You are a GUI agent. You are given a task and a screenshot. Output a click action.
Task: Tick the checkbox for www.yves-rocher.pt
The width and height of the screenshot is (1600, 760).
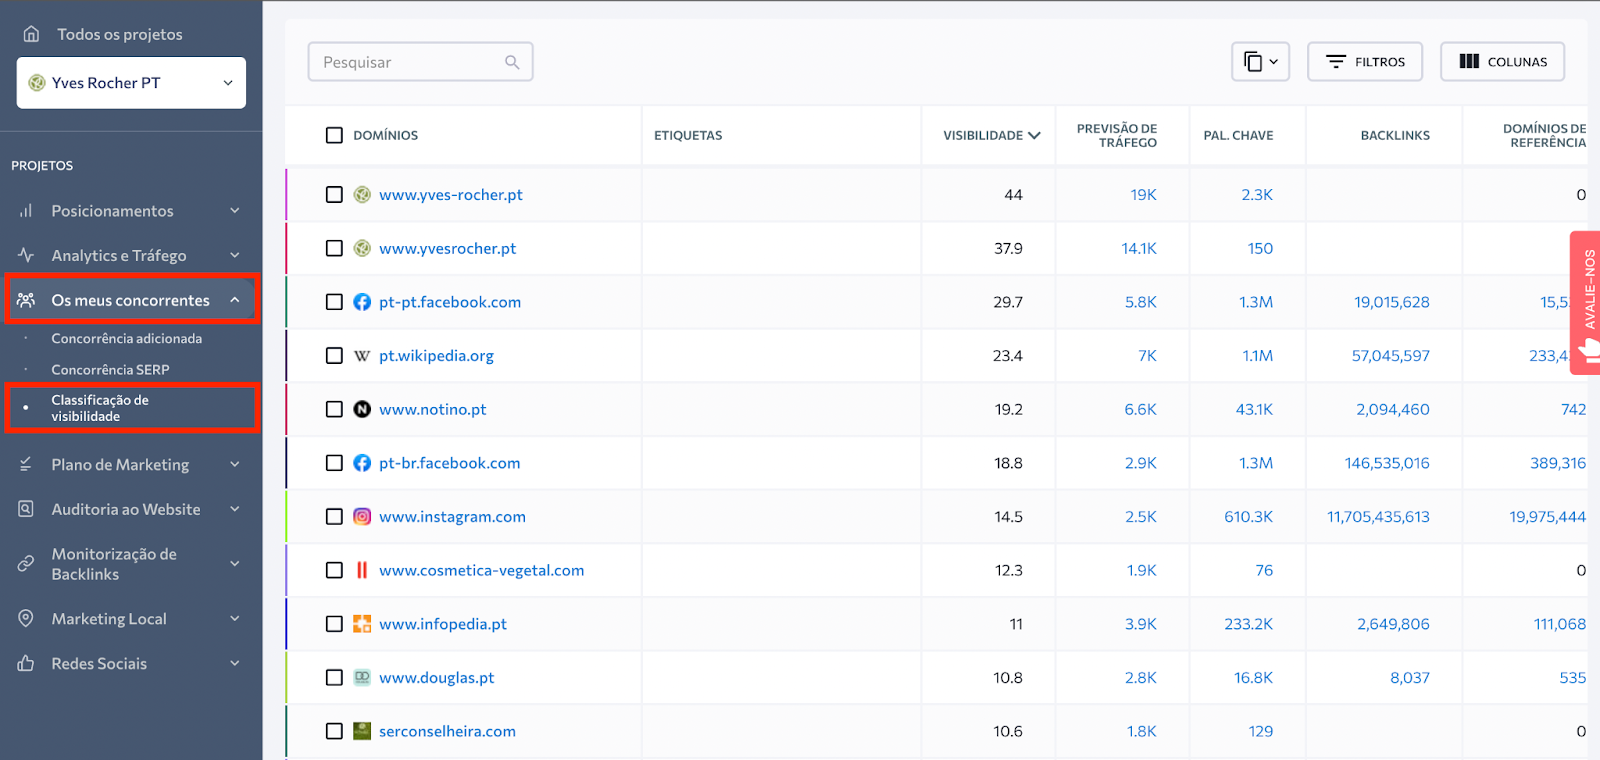[x=334, y=195]
